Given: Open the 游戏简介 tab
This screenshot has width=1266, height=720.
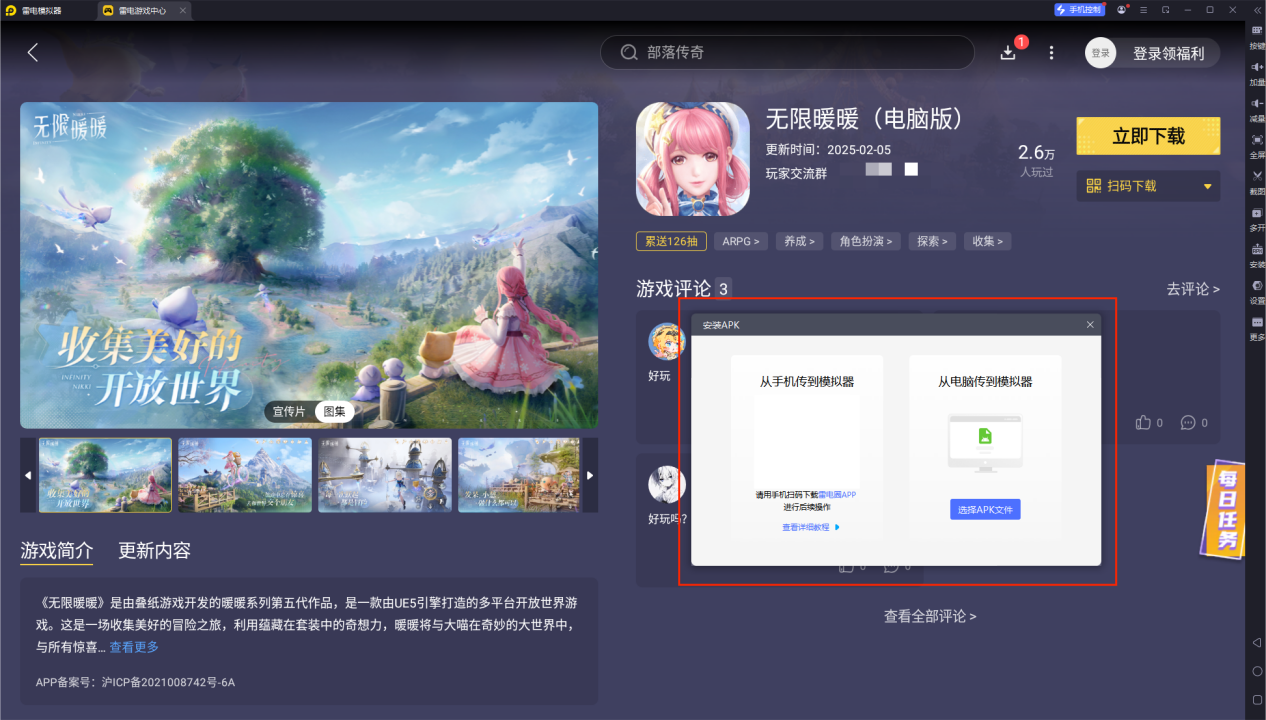Looking at the screenshot, I should point(57,550).
